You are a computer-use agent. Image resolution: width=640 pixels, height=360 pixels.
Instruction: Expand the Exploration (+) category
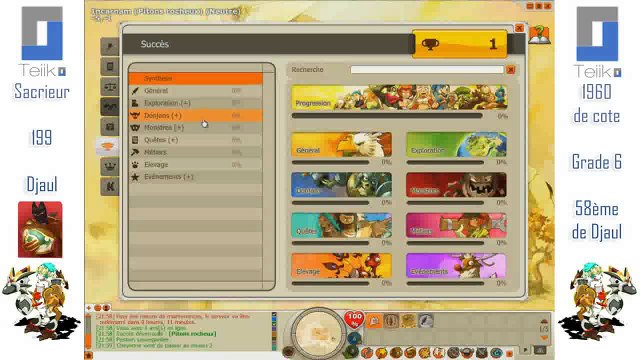[196, 103]
